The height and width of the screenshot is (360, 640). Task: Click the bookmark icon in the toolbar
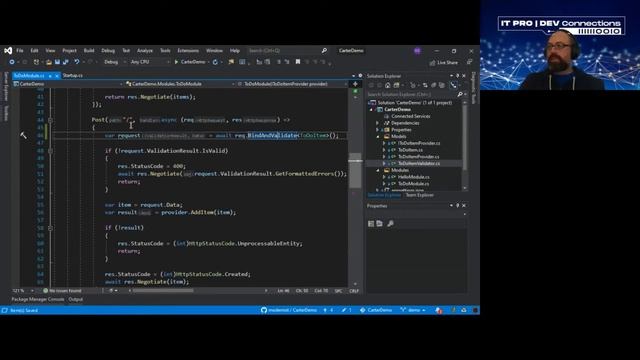(x=298, y=62)
